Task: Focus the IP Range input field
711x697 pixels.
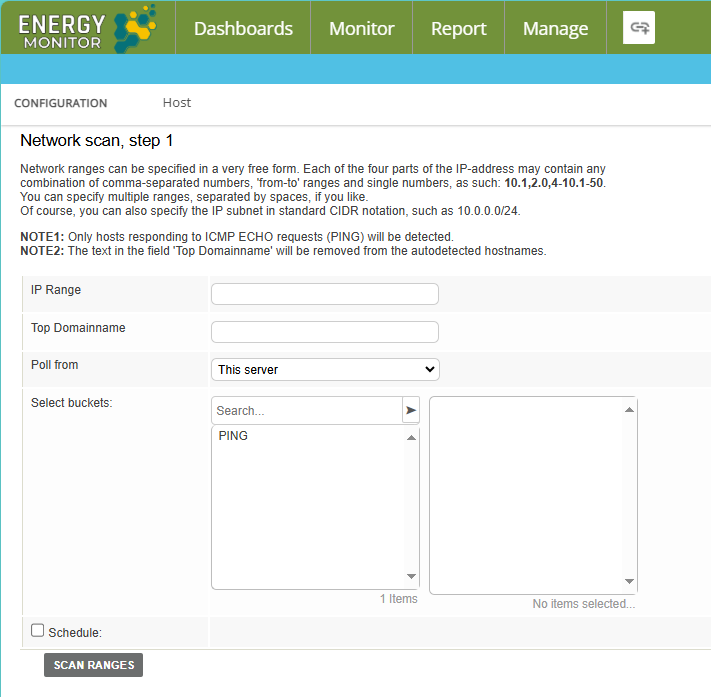Action: (325, 293)
